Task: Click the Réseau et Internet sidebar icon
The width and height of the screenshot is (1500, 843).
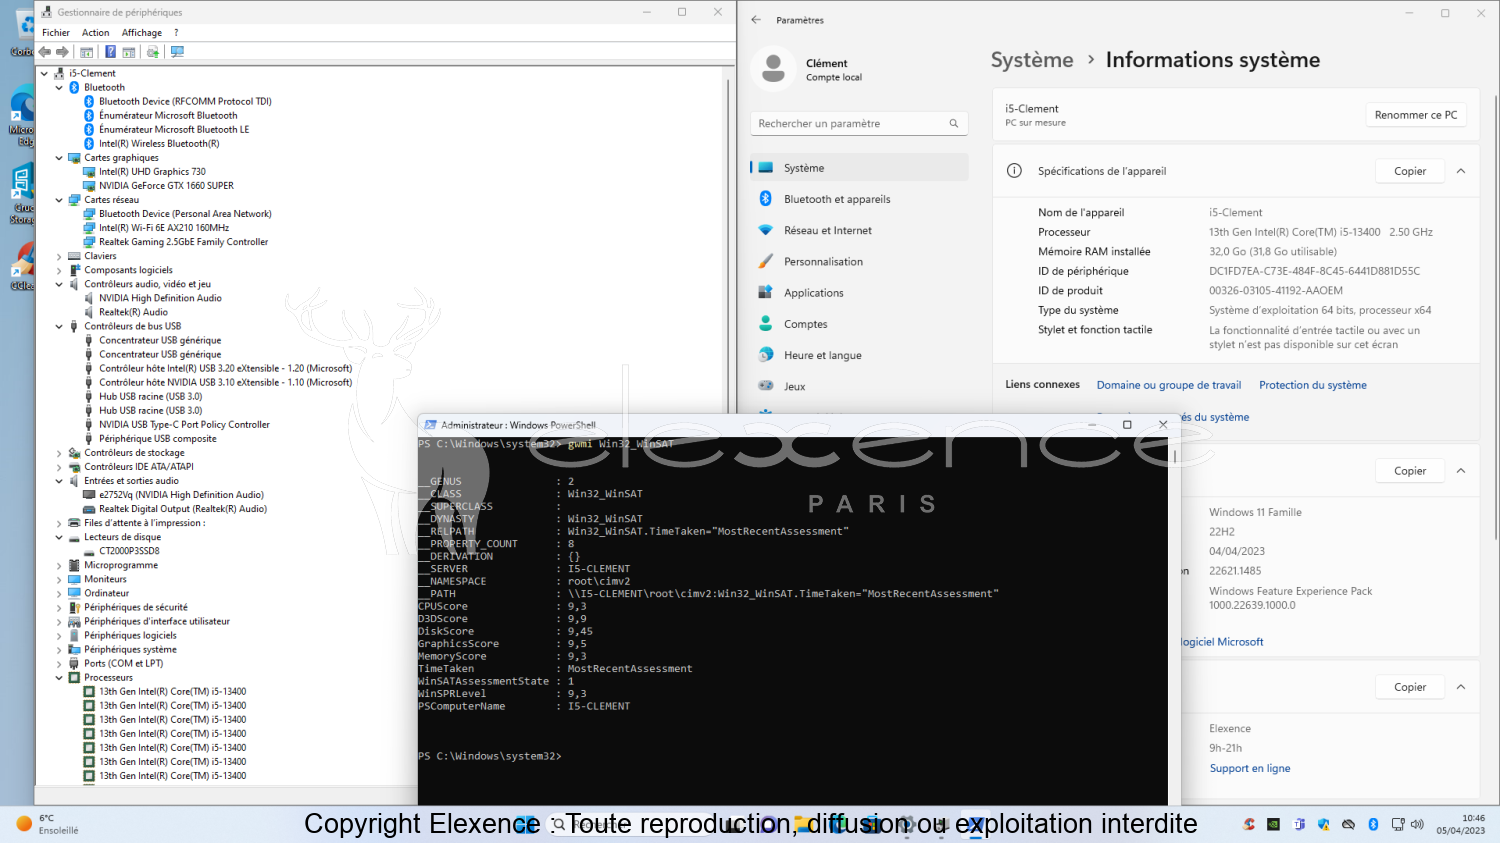Action: tap(766, 230)
